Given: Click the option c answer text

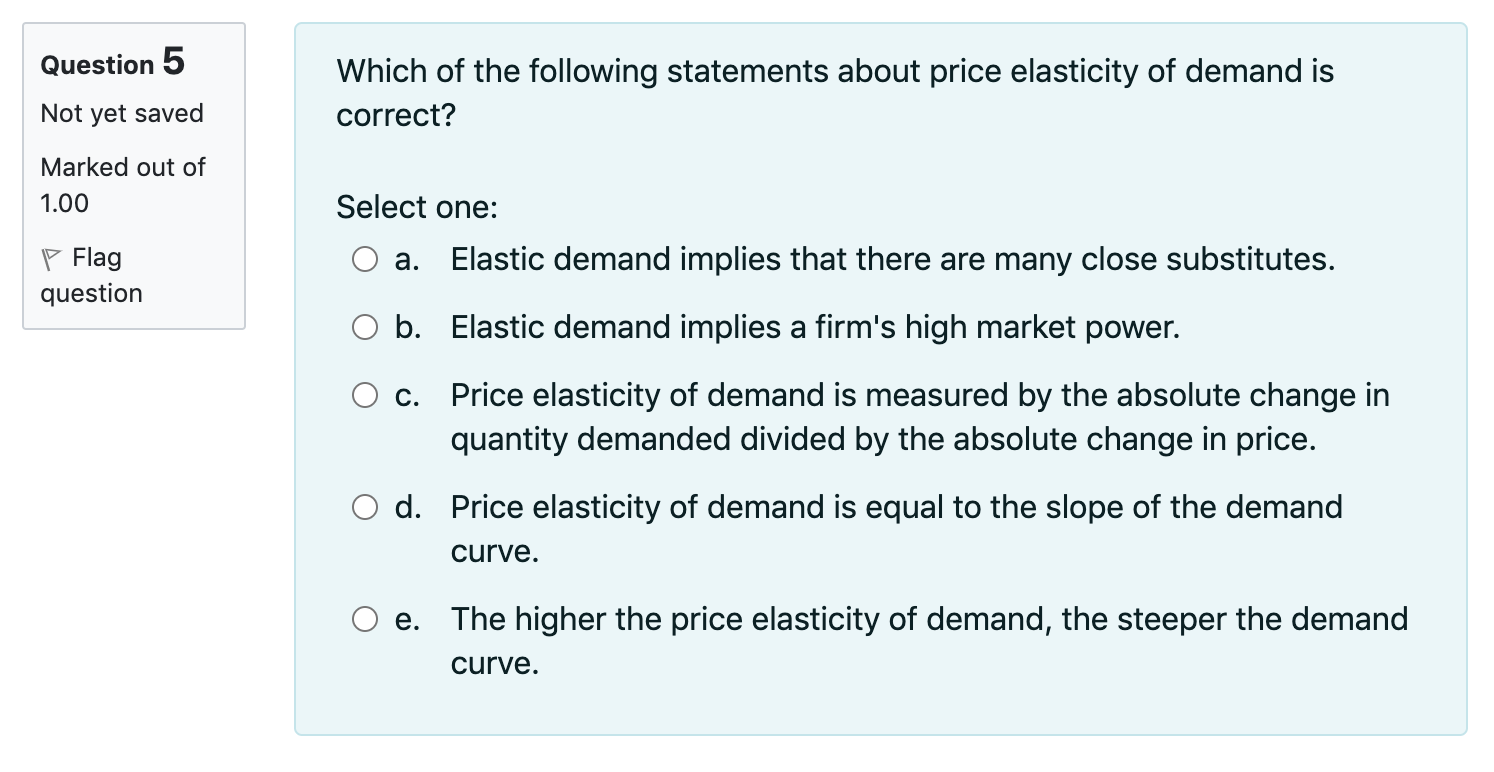Looking at the screenshot, I should [920, 416].
